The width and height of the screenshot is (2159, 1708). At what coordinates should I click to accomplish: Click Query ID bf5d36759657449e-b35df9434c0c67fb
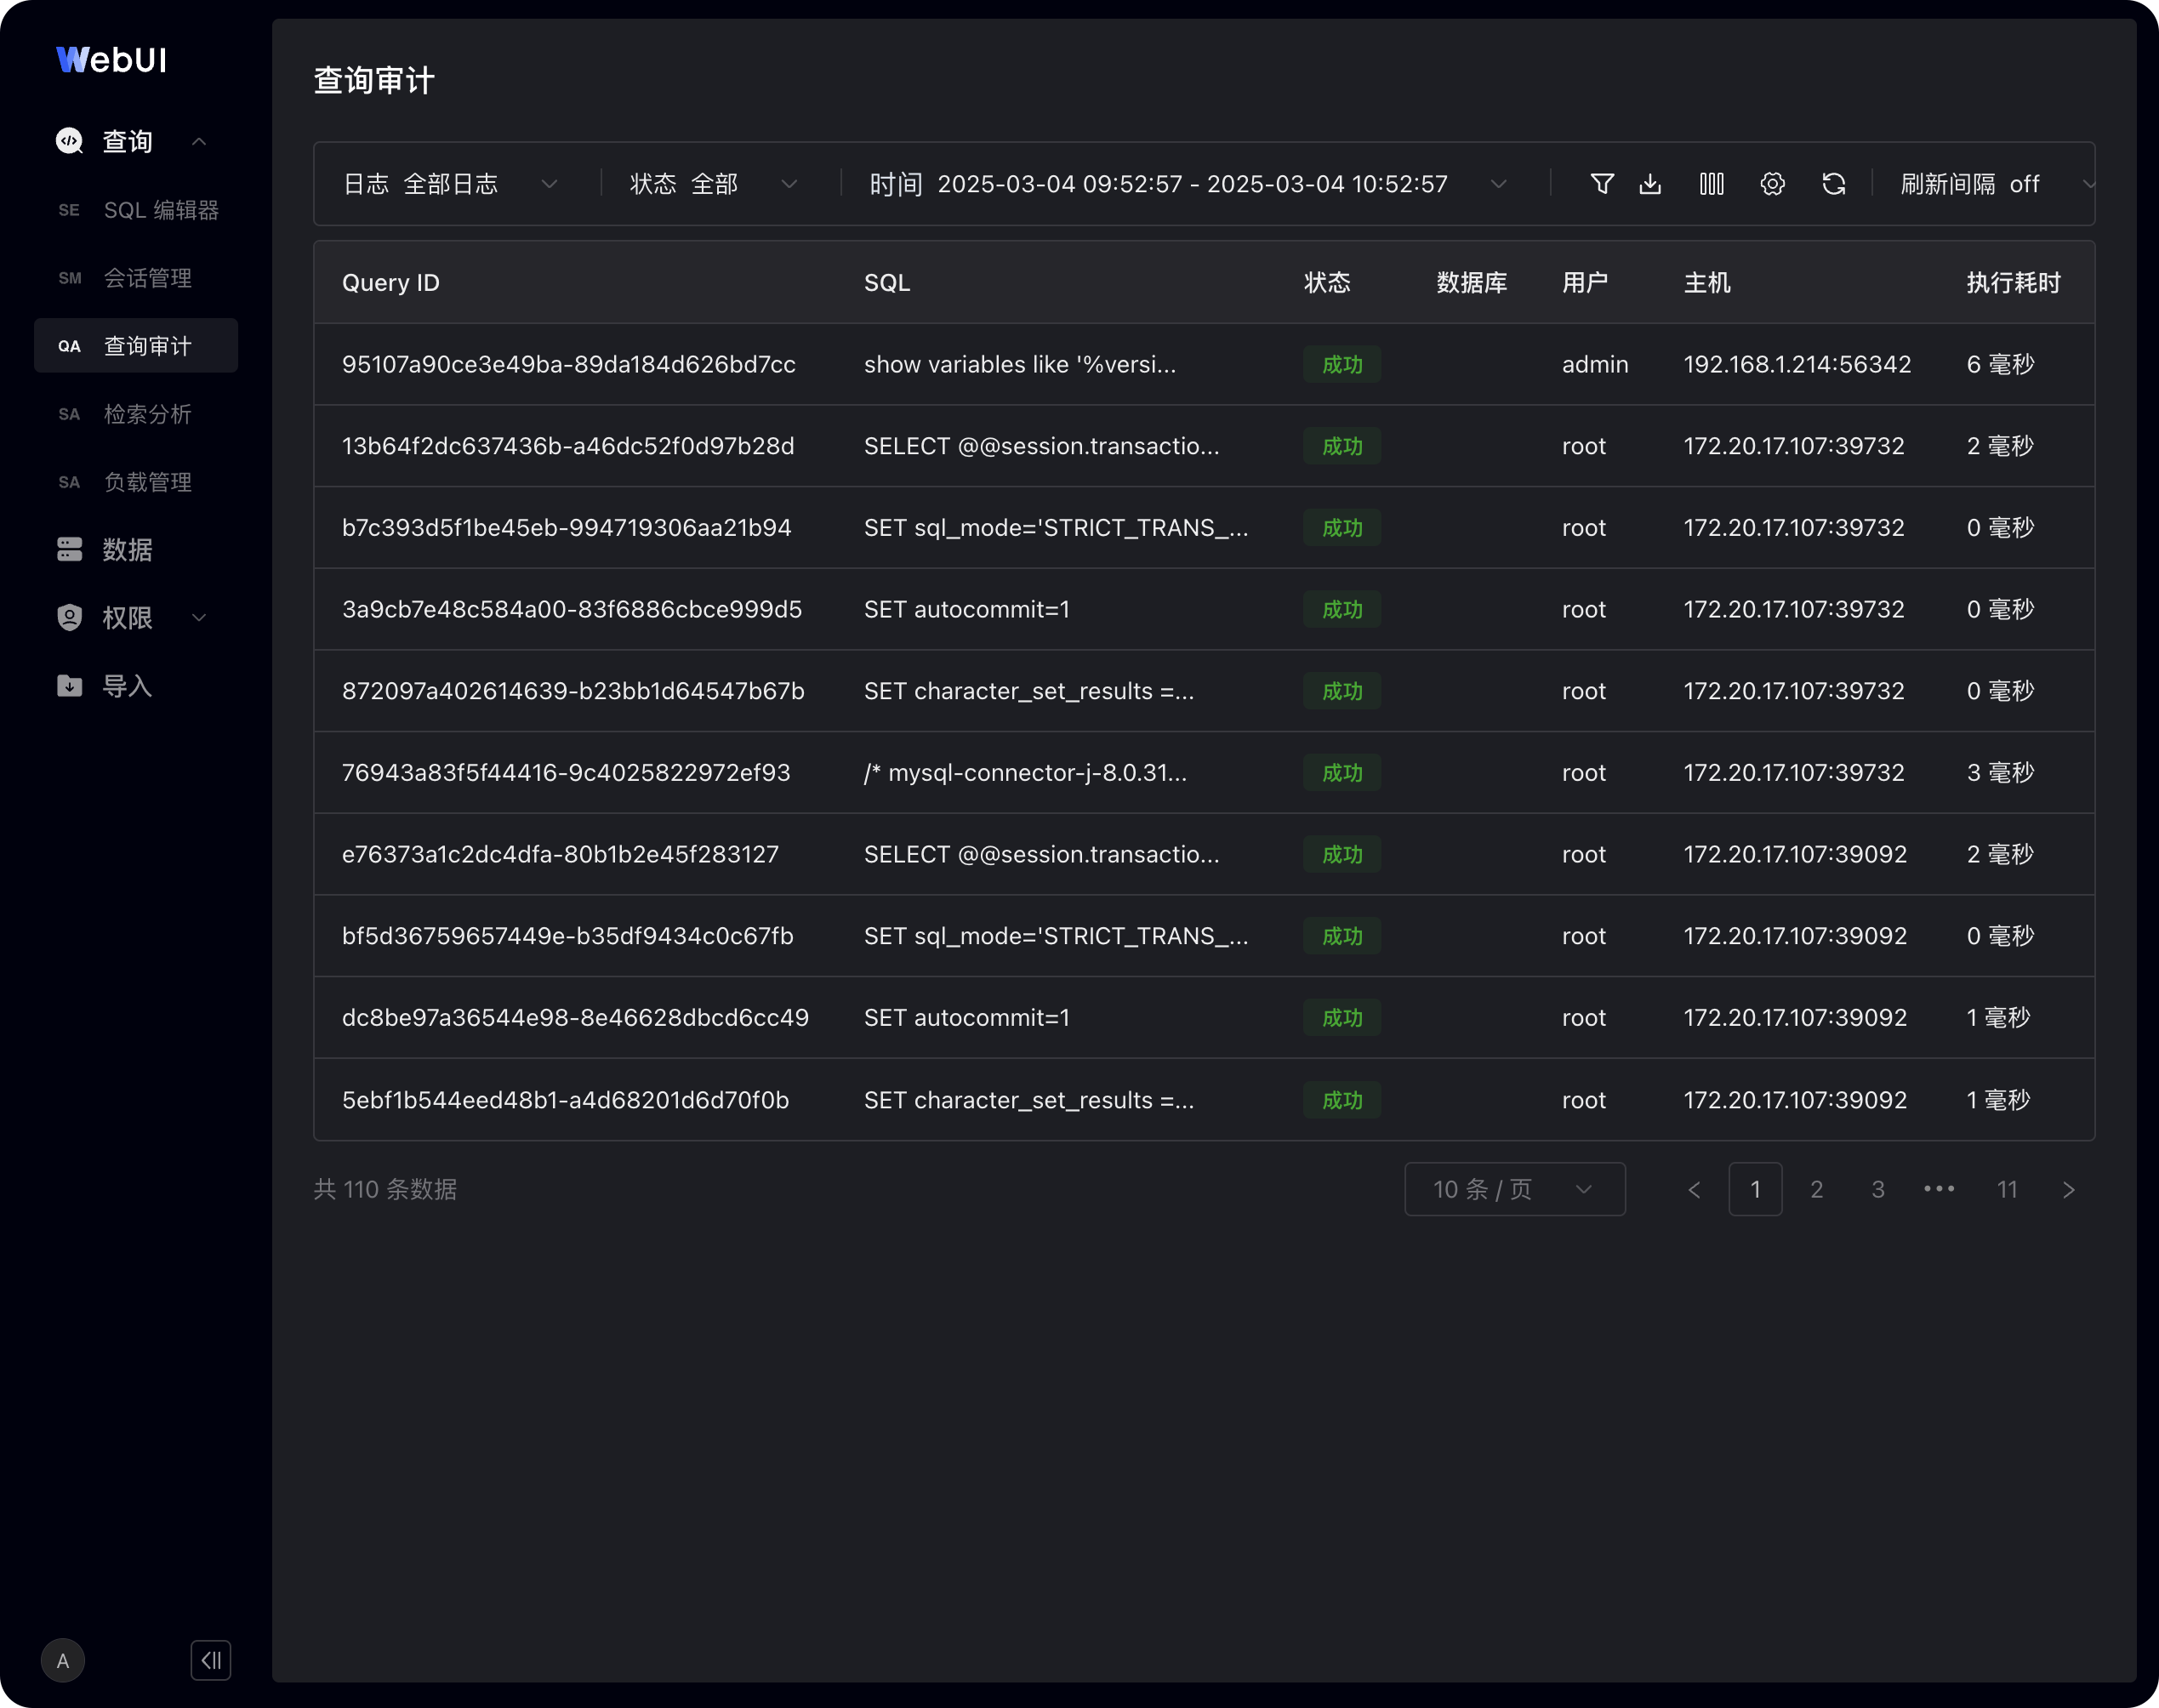pos(567,936)
